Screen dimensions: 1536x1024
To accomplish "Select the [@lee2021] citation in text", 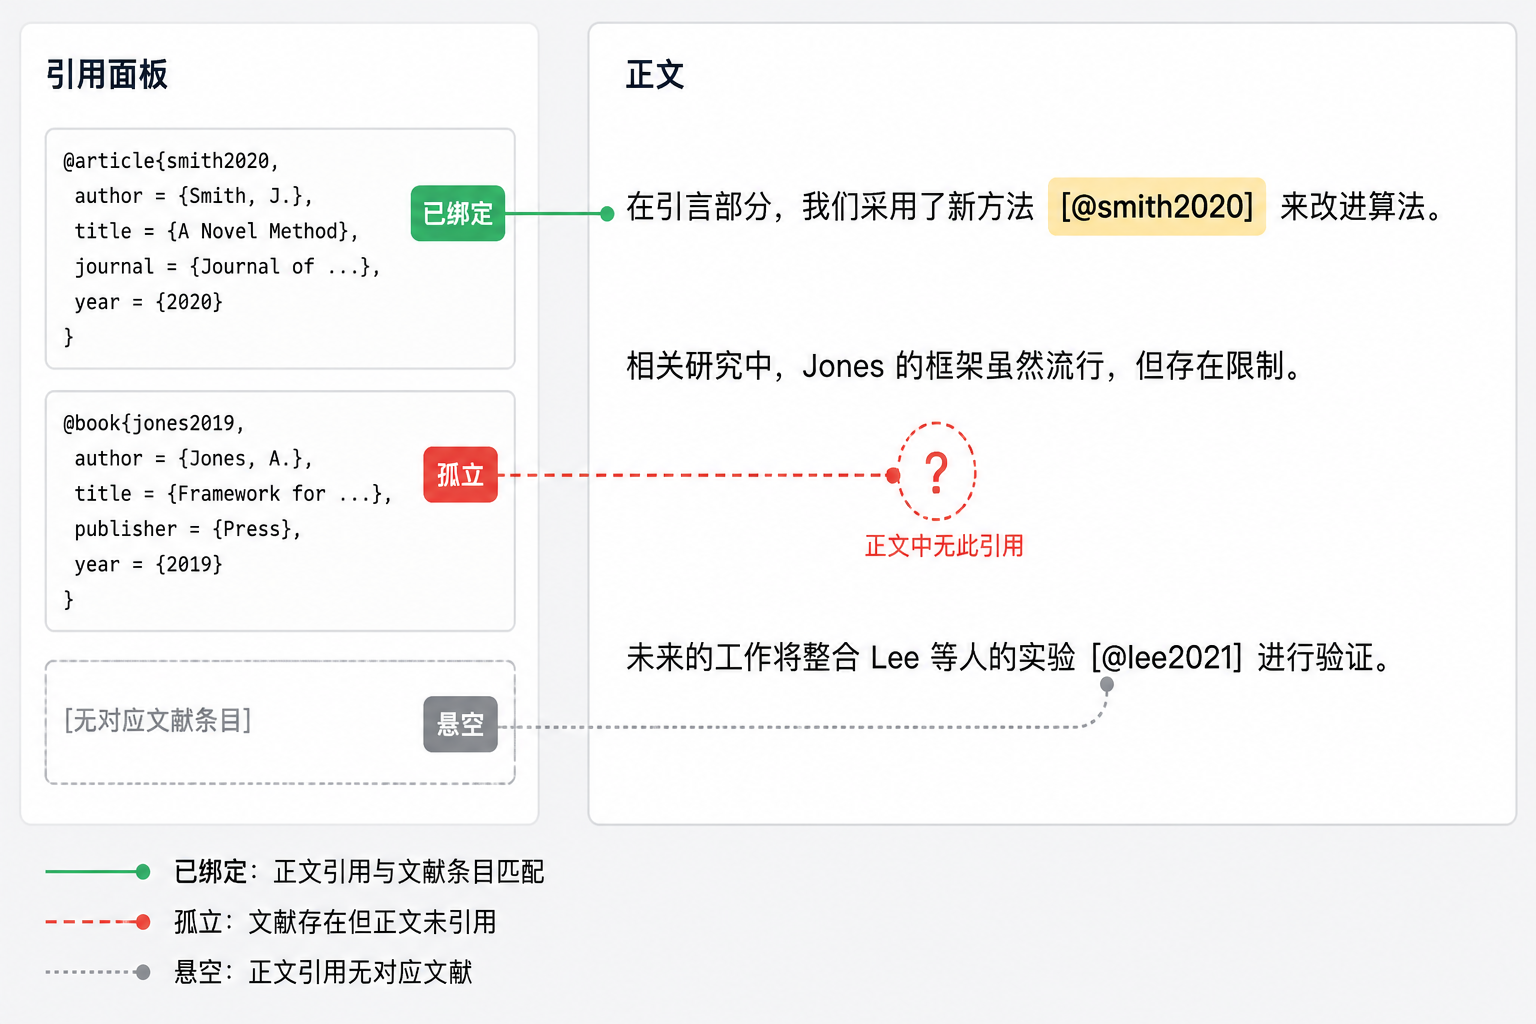I will [1167, 658].
